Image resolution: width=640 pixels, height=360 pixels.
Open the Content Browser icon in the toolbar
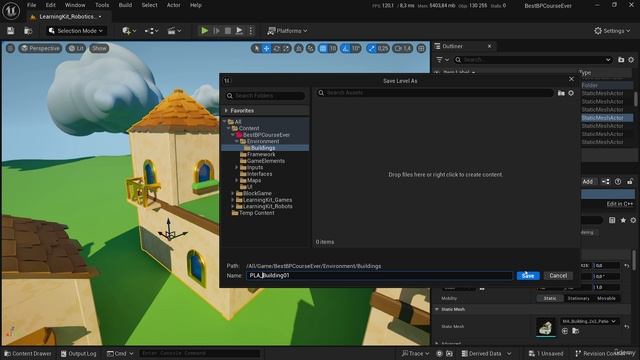coord(28,31)
